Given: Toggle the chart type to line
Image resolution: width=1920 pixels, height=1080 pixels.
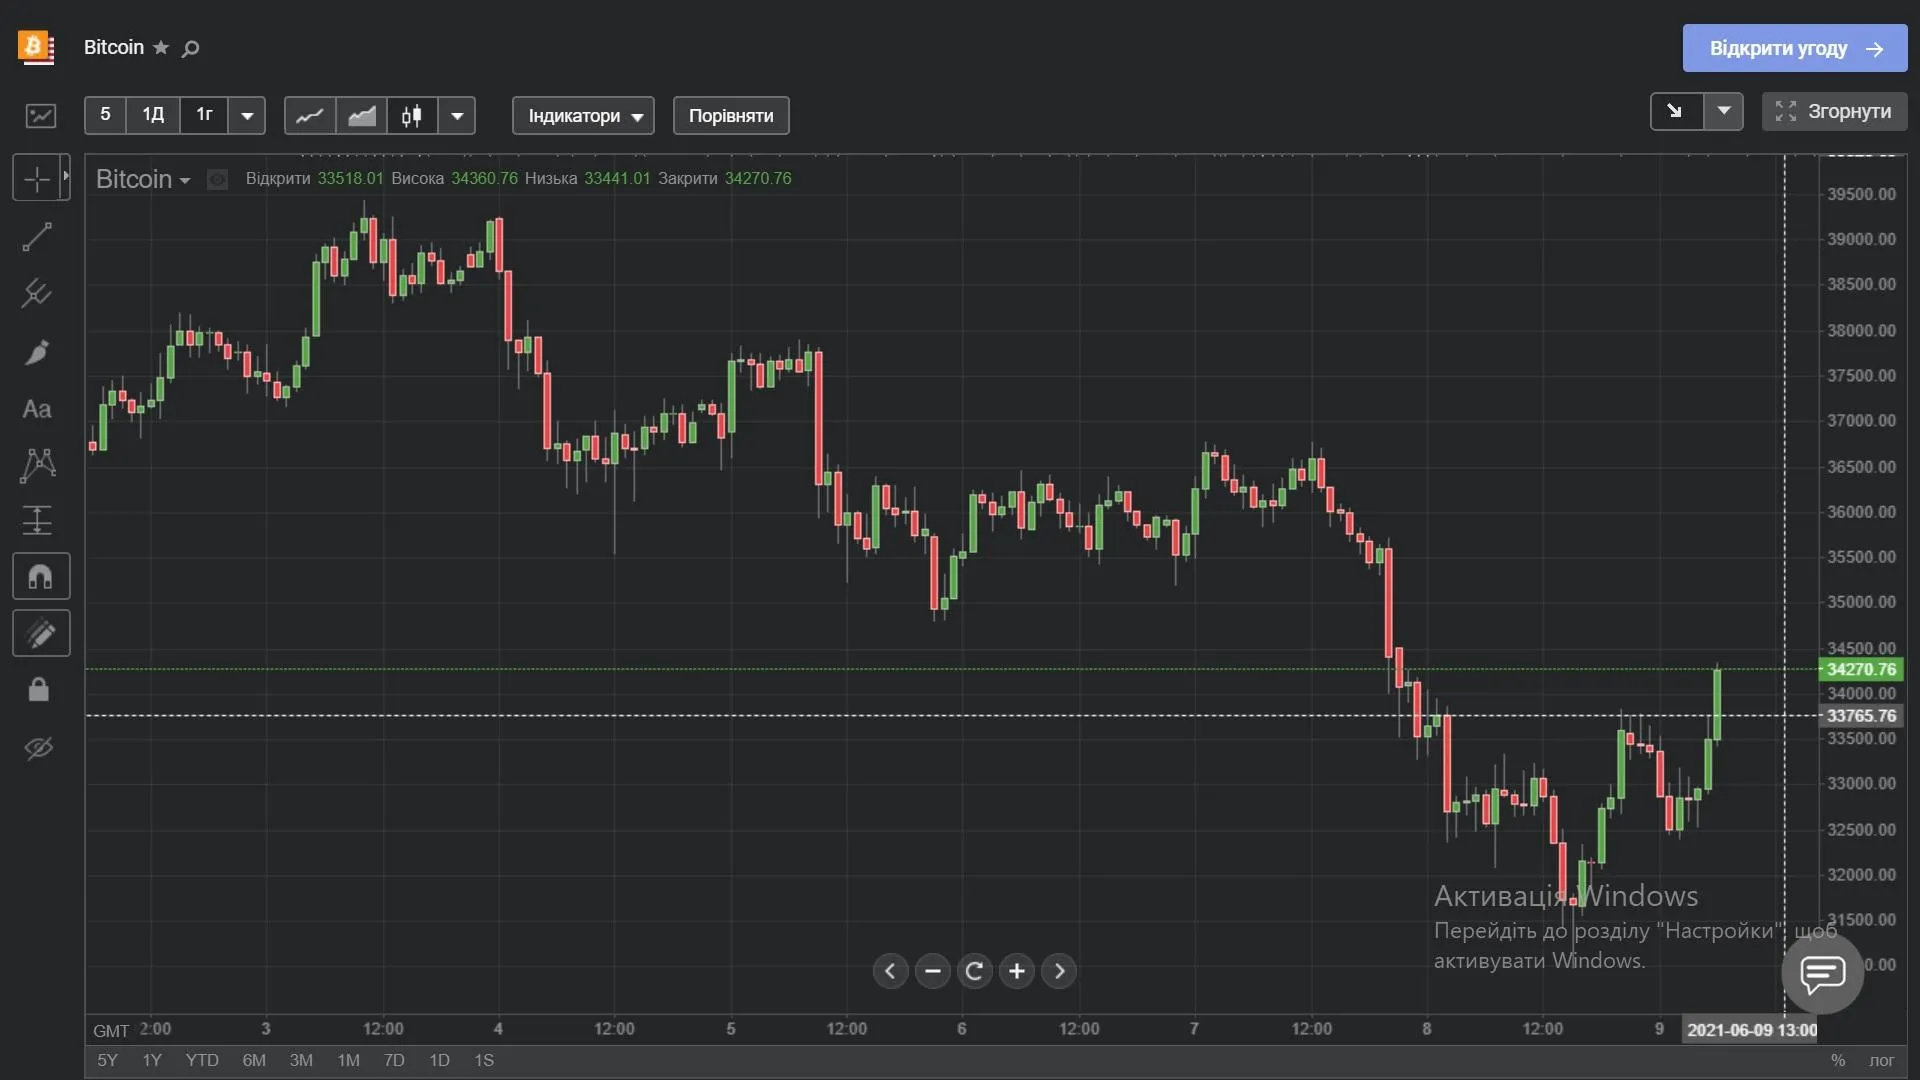Looking at the screenshot, I should (x=310, y=117).
